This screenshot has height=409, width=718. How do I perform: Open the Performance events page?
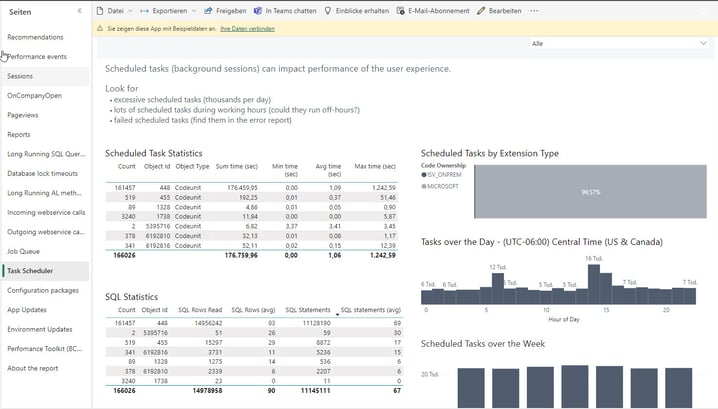coord(37,57)
